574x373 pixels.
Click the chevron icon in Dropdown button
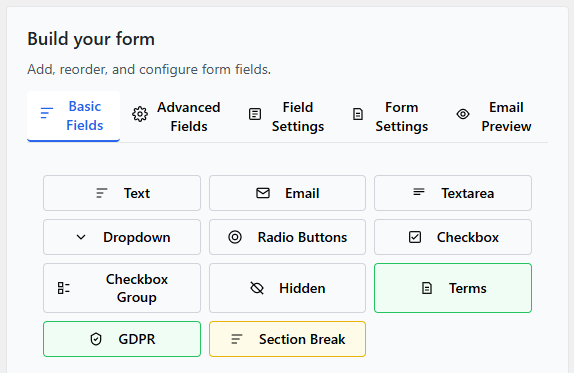pos(81,237)
